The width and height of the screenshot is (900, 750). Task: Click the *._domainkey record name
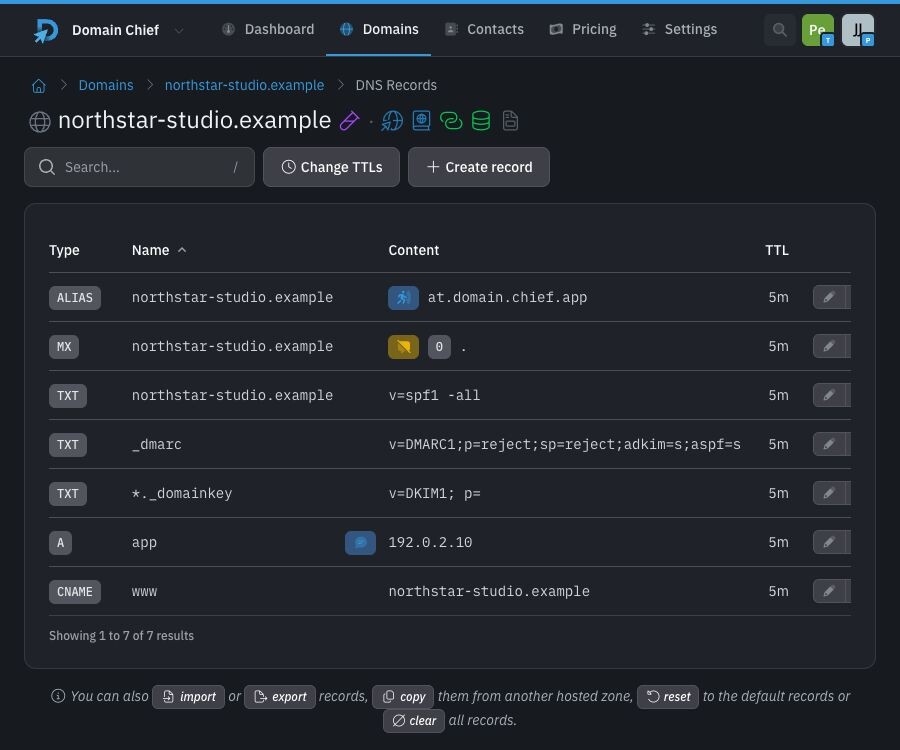[x=182, y=493]
